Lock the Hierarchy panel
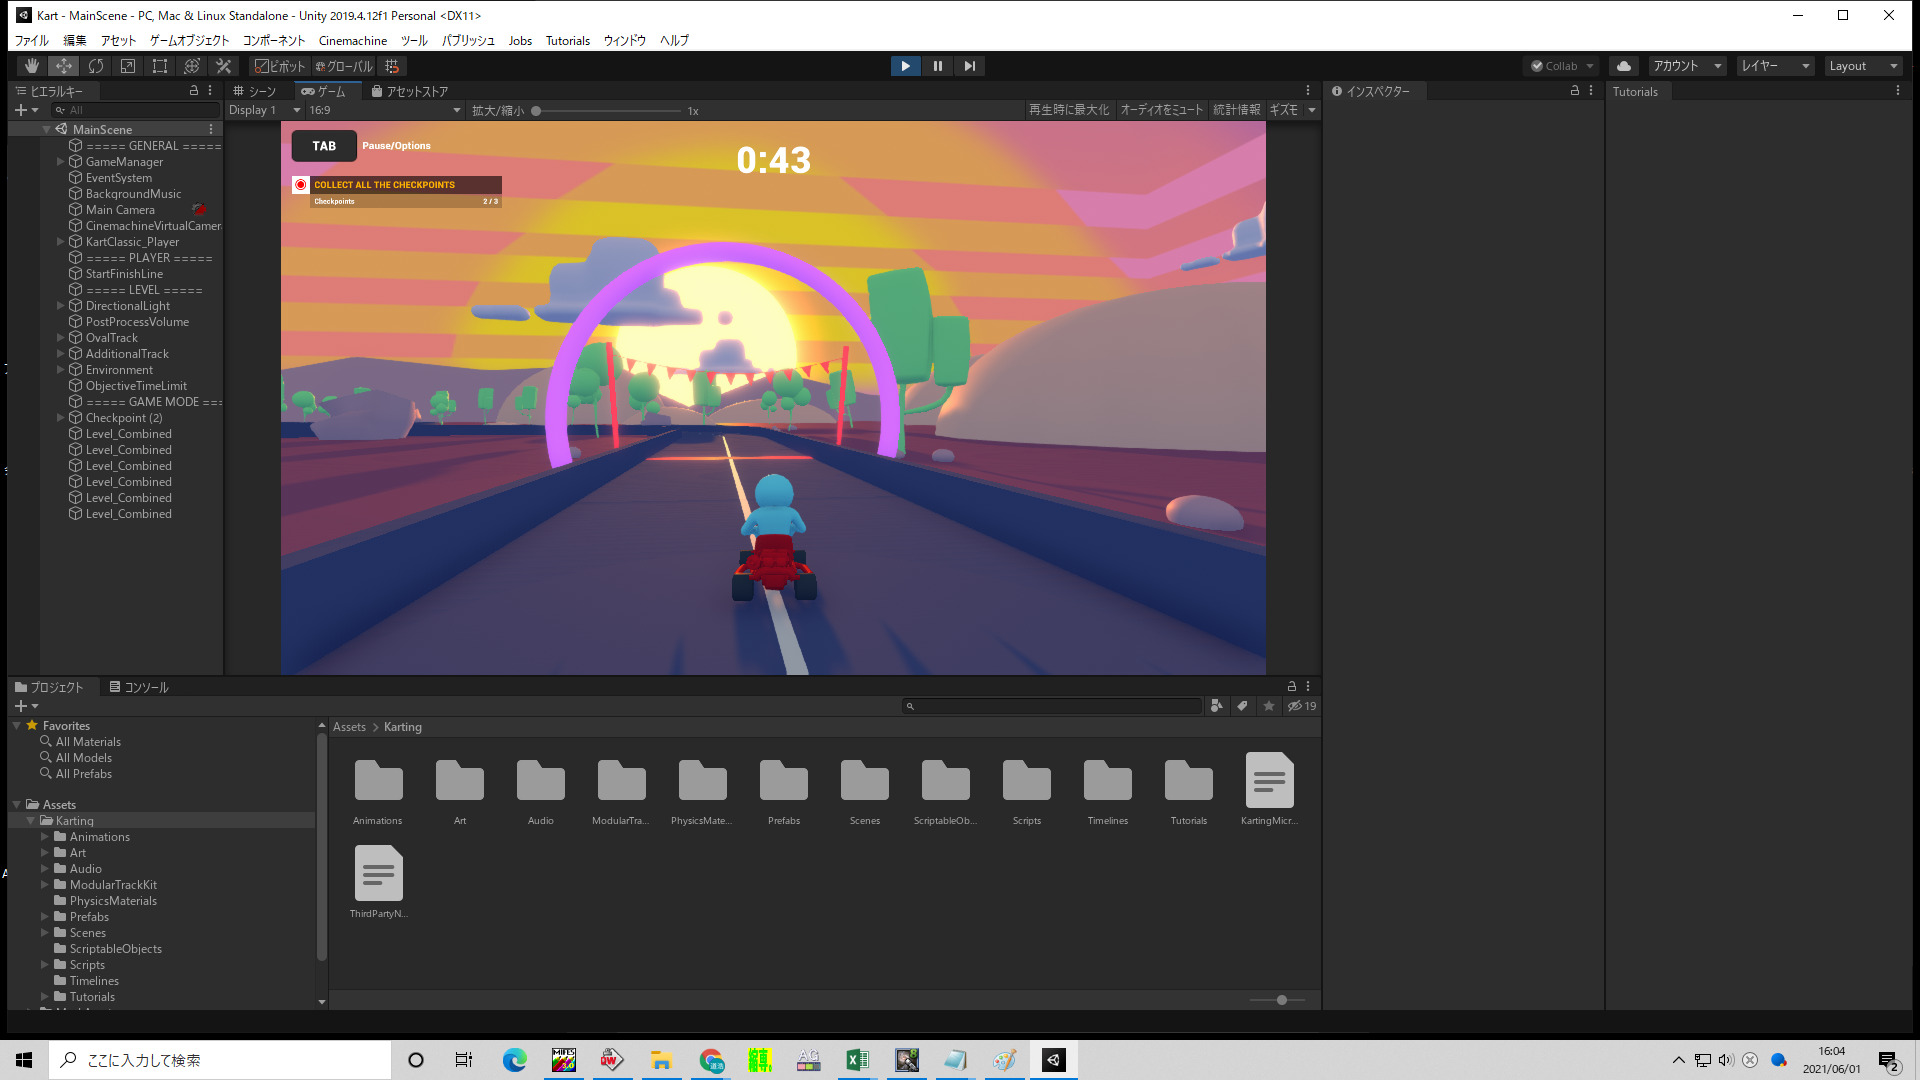1920x1080 pixels. (194, 90)
